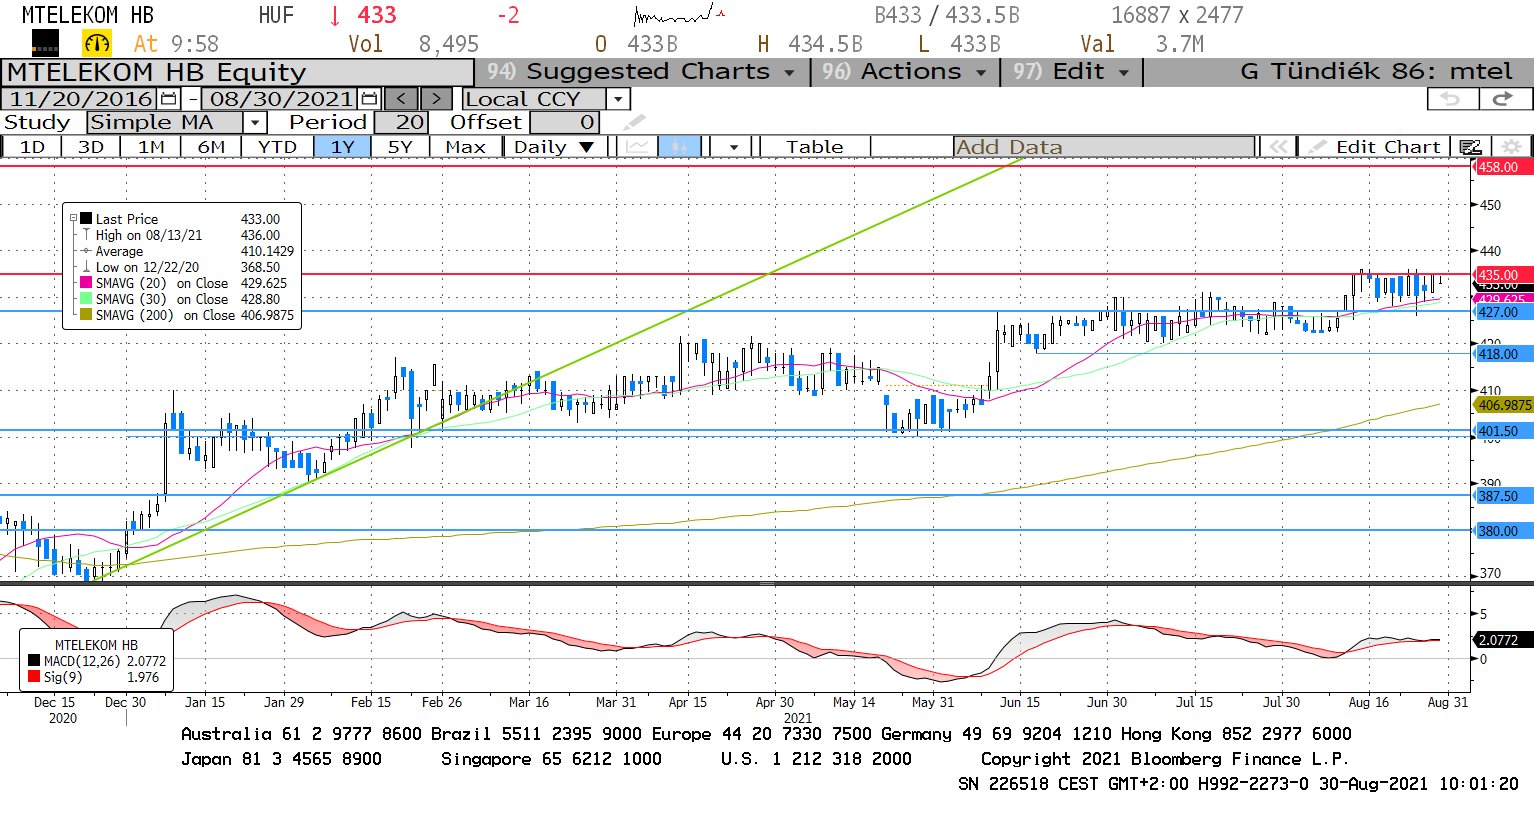Select the 1D range tab

[x=32, y=147]
